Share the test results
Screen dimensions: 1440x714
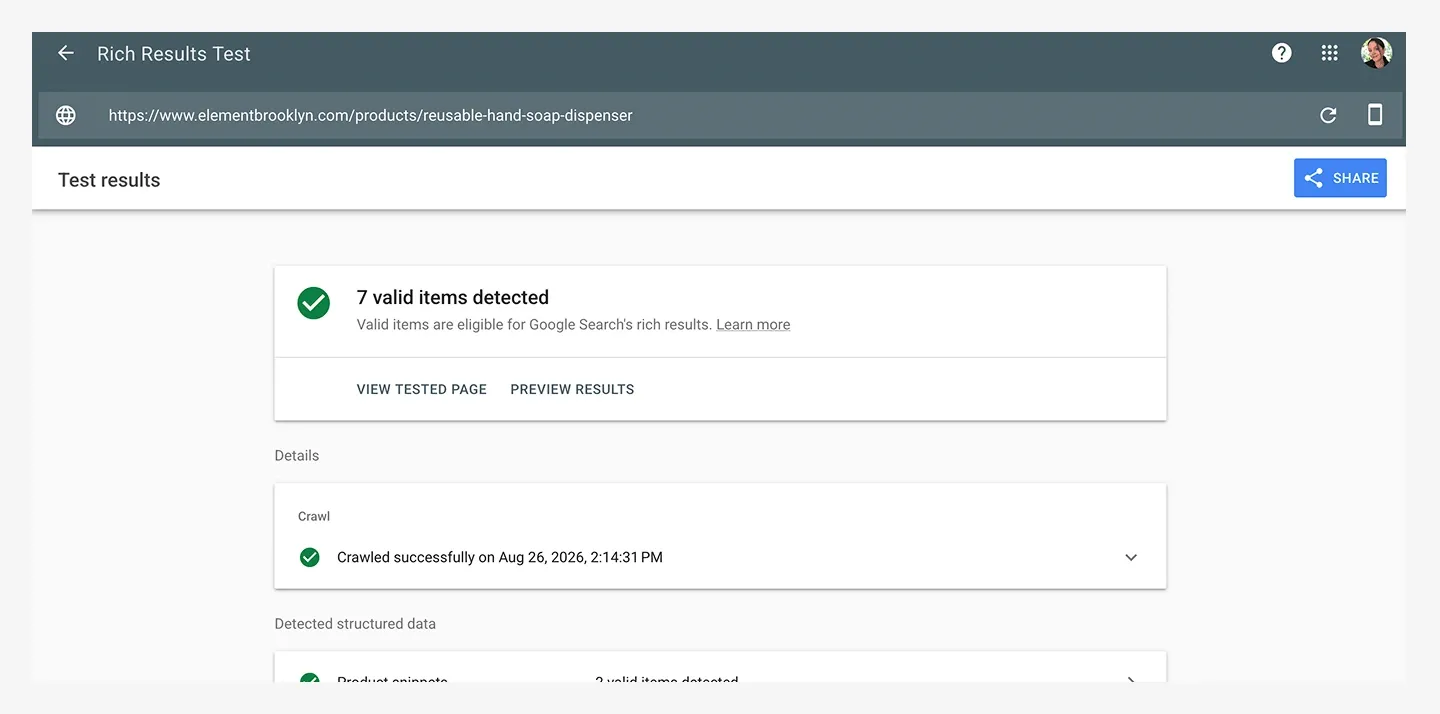click(x=1340, y=178)
